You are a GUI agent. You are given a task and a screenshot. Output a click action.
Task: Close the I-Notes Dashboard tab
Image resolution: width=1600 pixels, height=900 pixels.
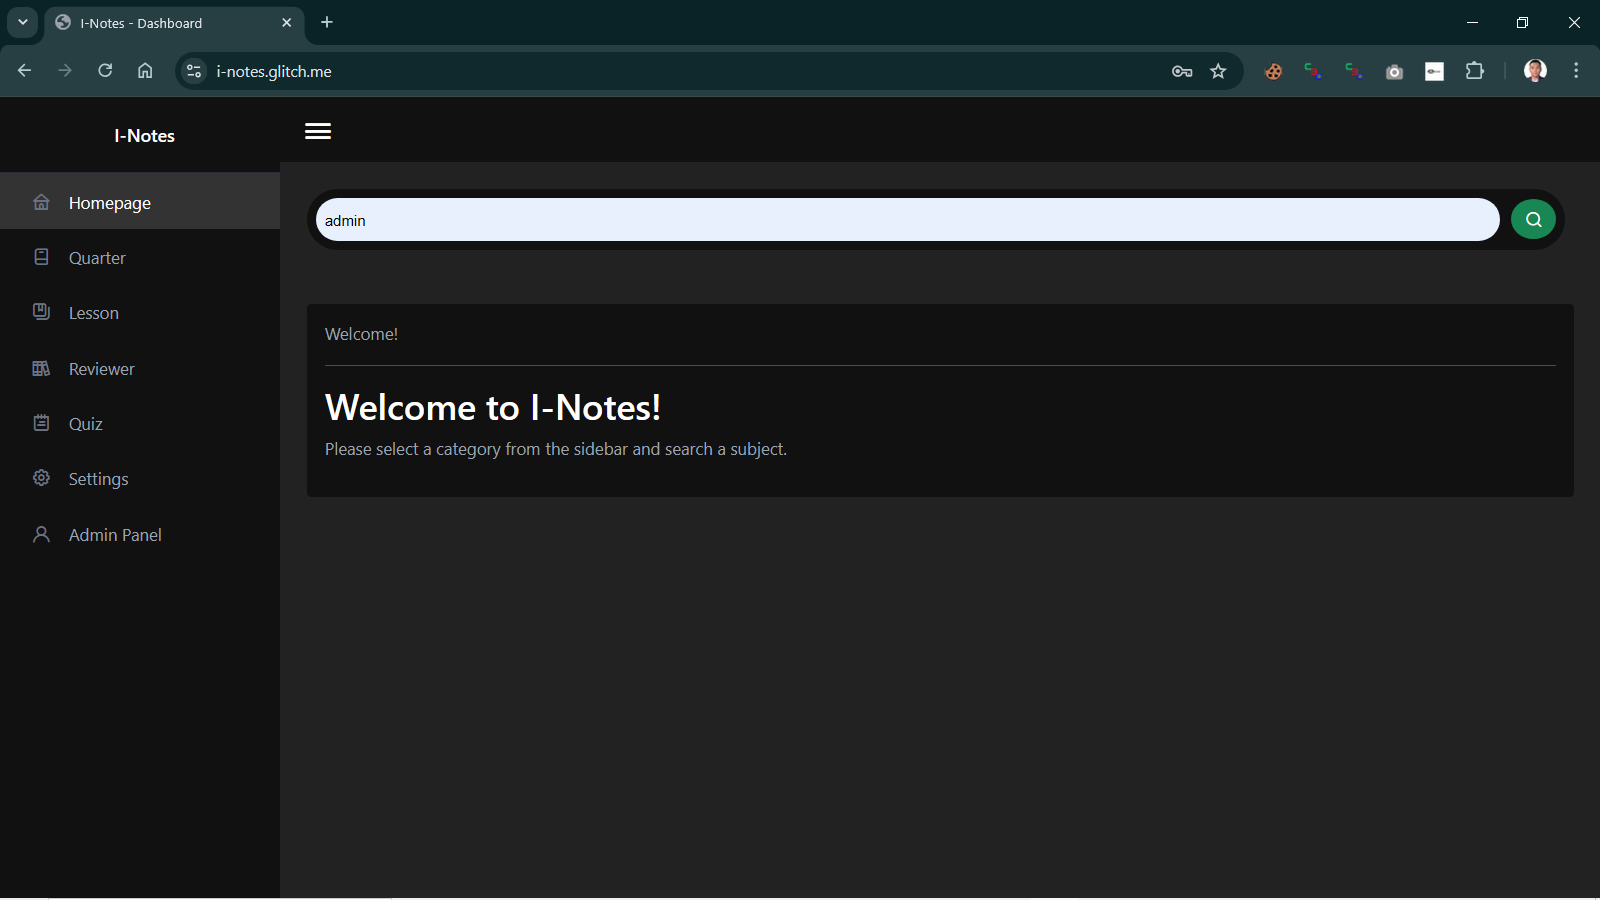pyautogui.click(x=287, y=22)
